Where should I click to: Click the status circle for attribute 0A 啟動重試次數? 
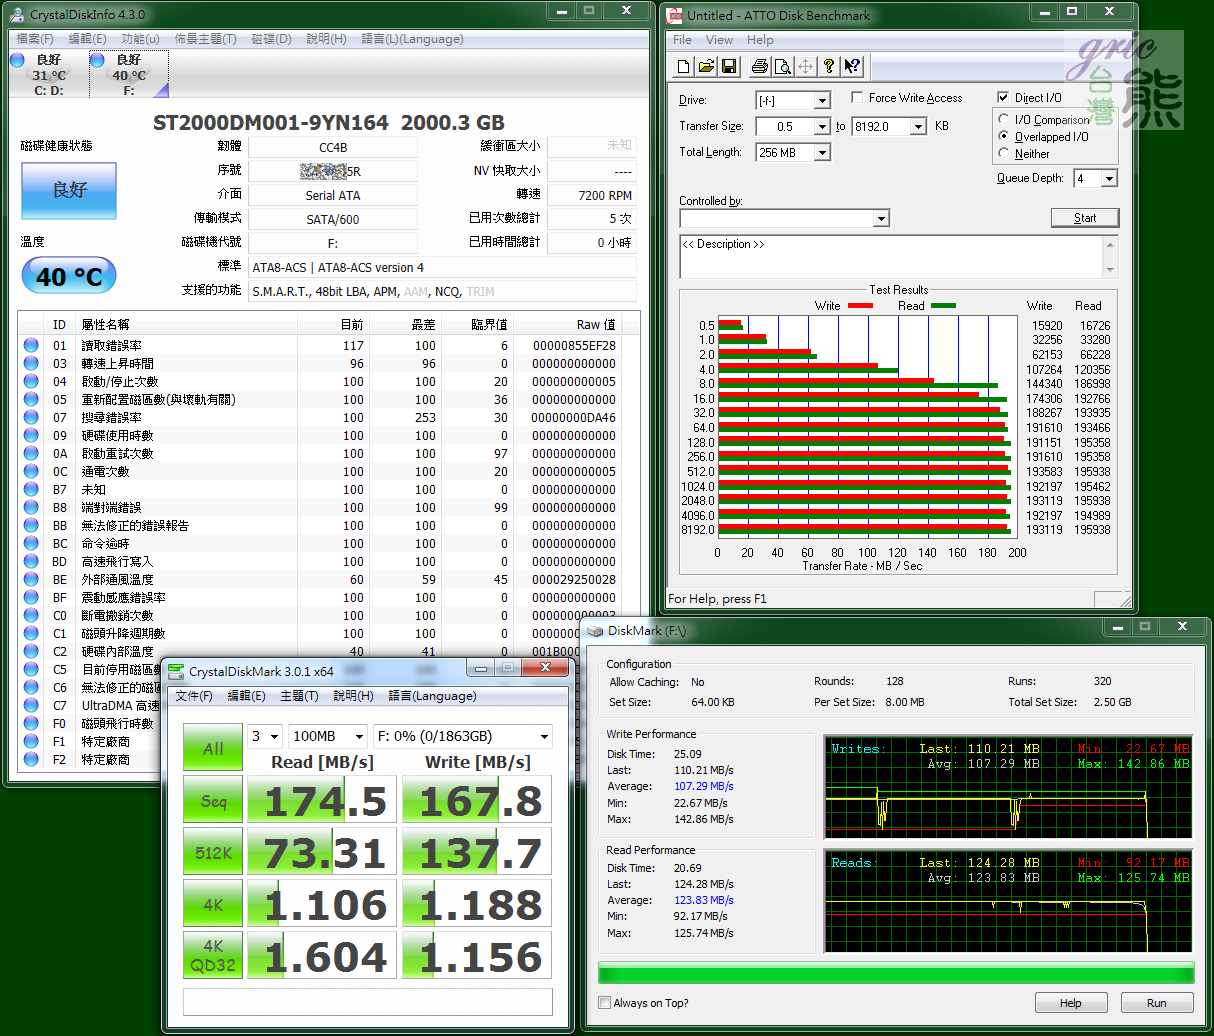point(31,454)
